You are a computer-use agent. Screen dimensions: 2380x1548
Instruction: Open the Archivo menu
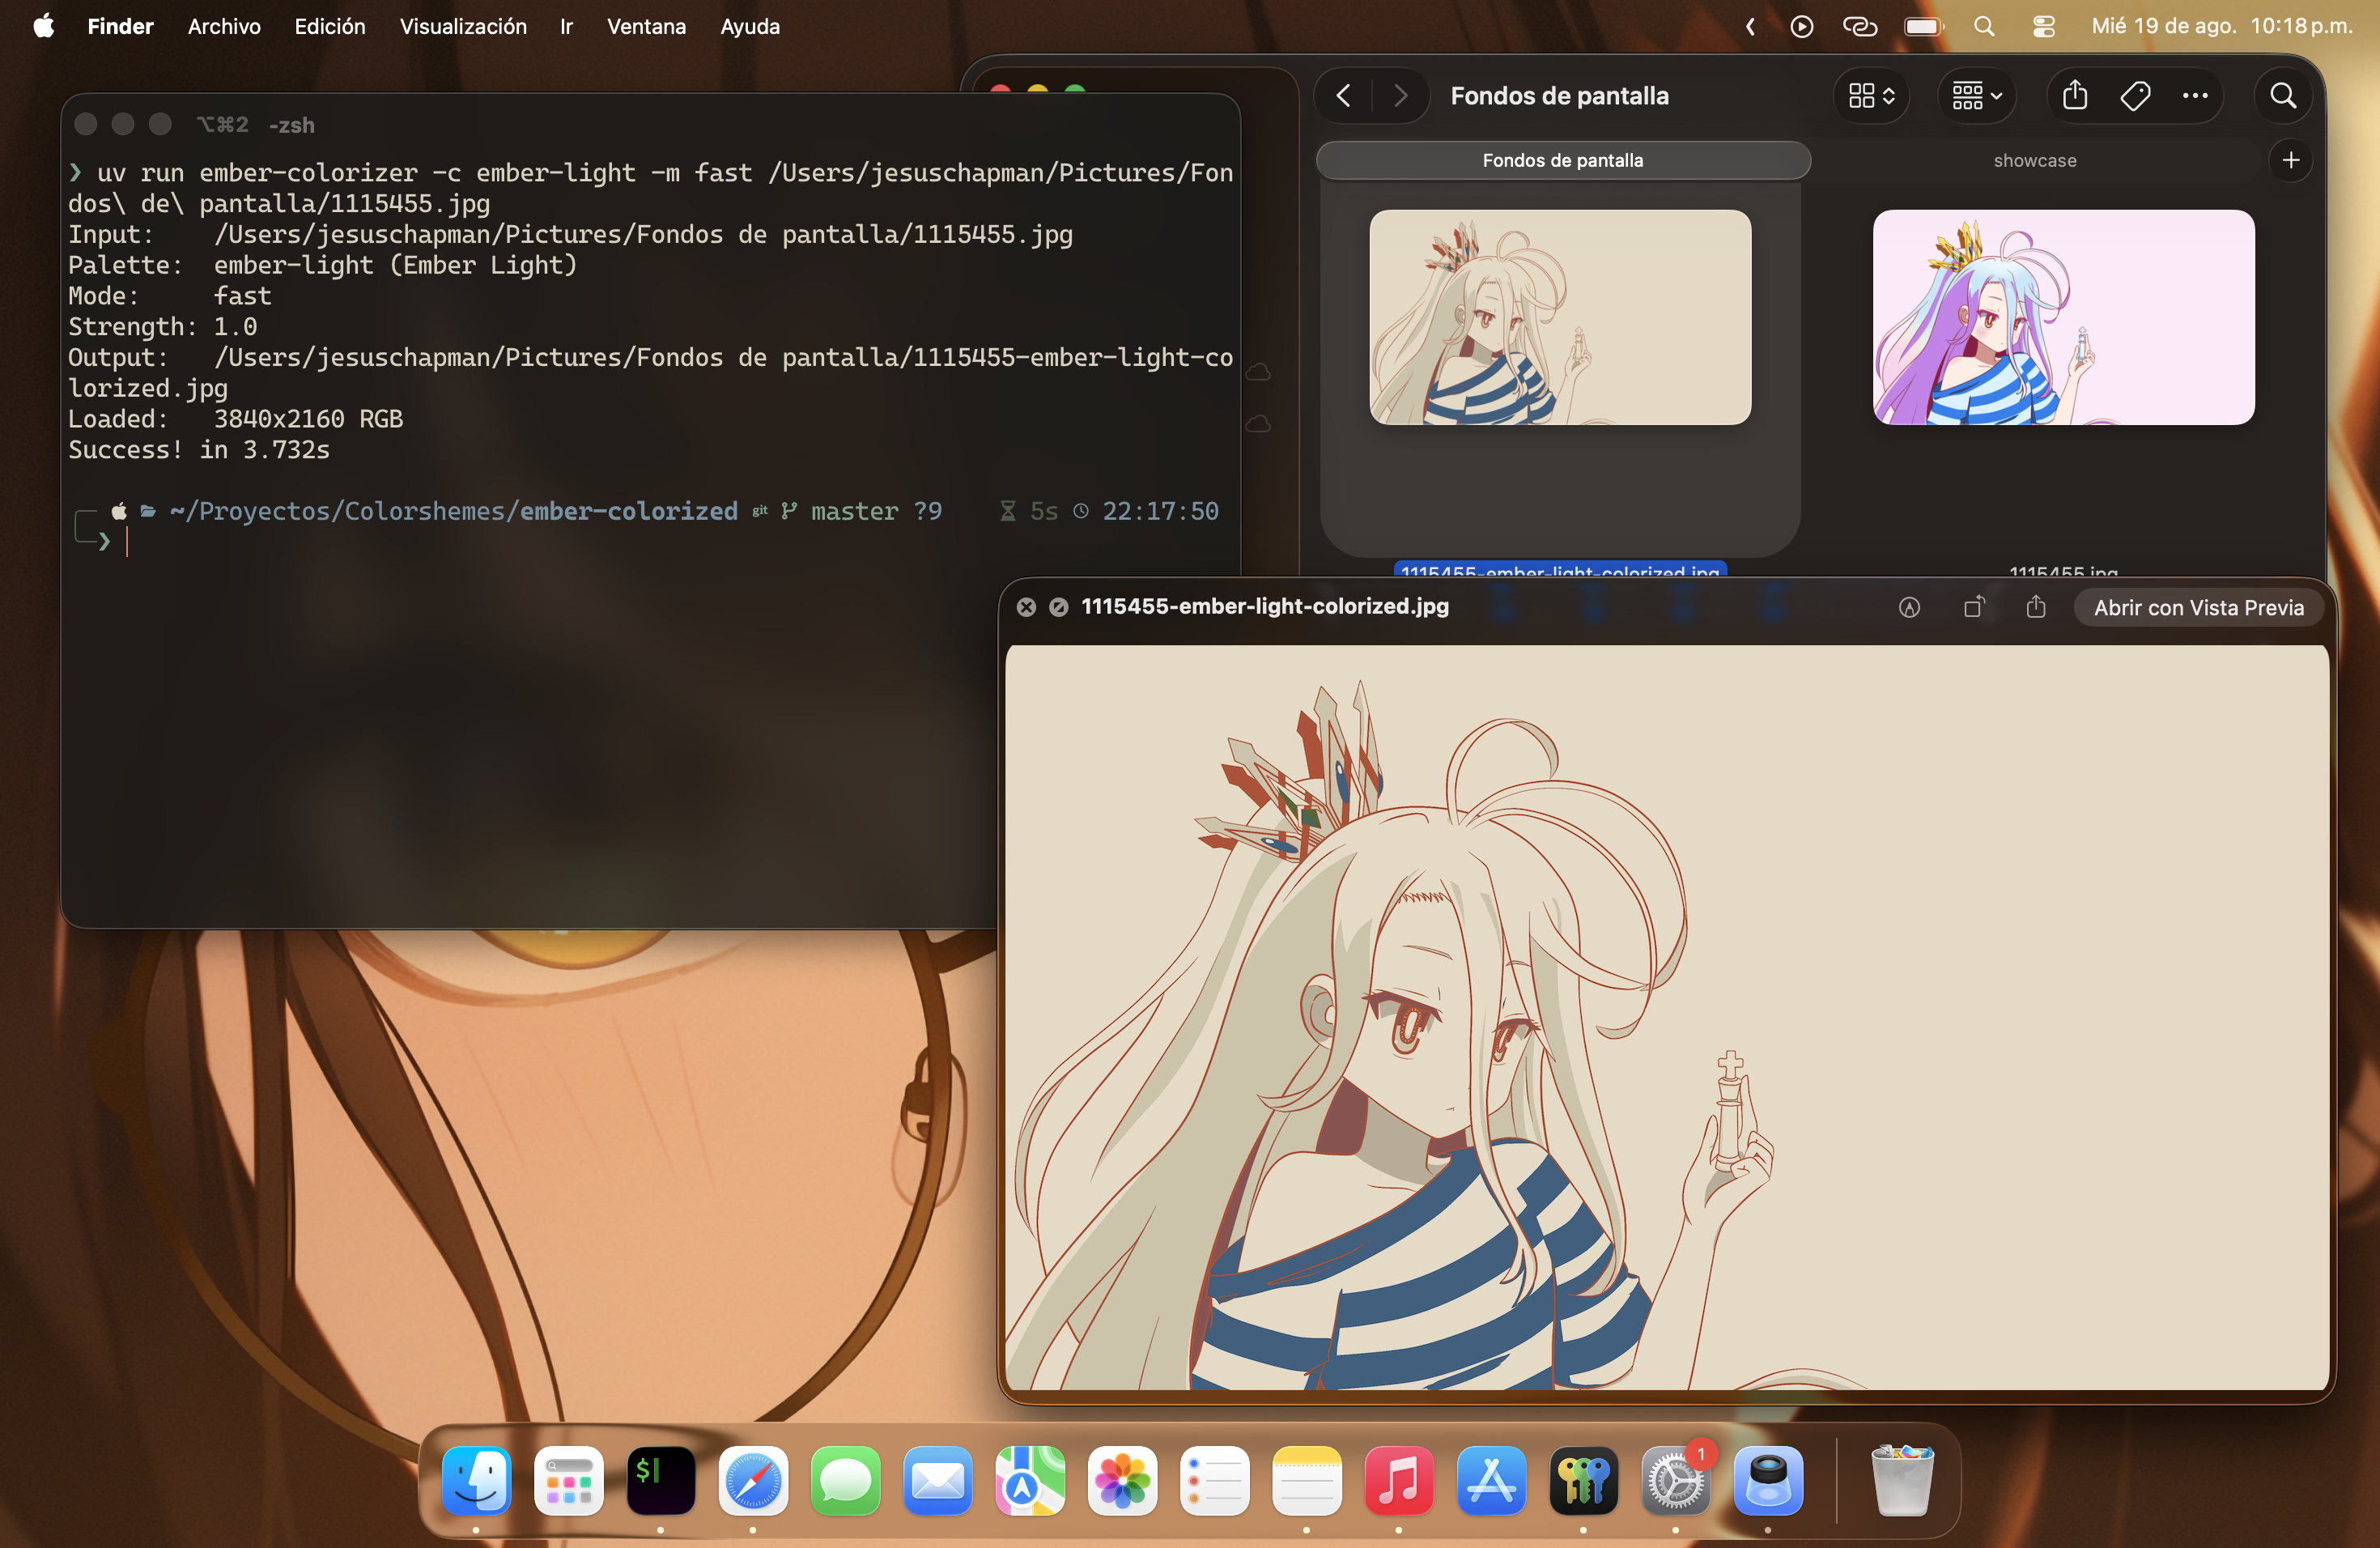pyautogui.click(x=224, y=26)
